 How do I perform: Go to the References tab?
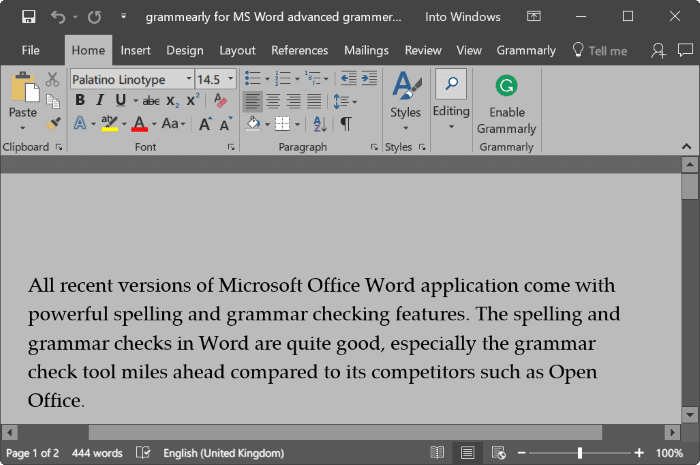[x=300, y=50]
